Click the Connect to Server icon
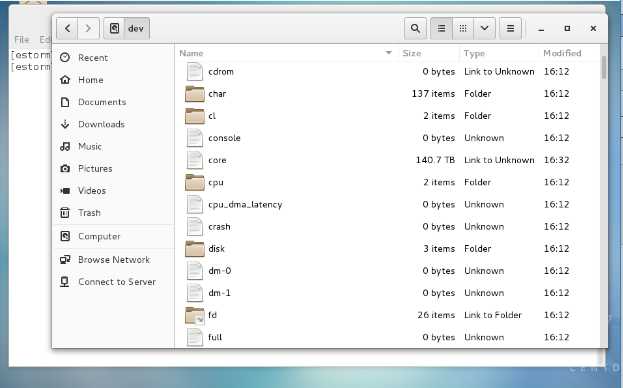 [64, 282]
